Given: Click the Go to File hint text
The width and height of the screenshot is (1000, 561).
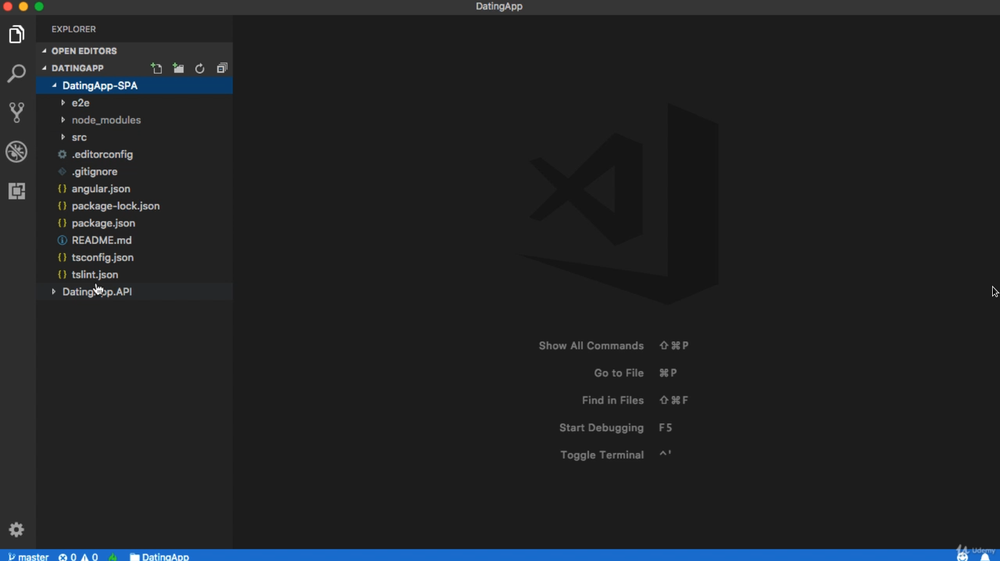Looking at the screenshot, I should click(x=619, y=373).
